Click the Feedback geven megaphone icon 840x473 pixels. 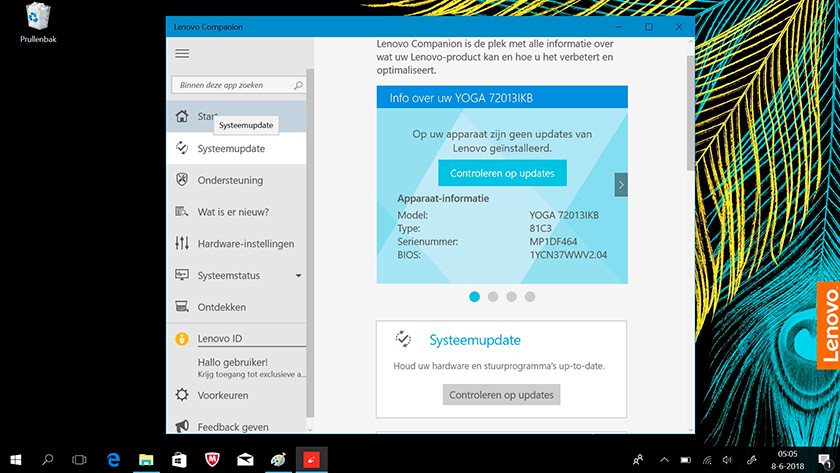(182, 427)
